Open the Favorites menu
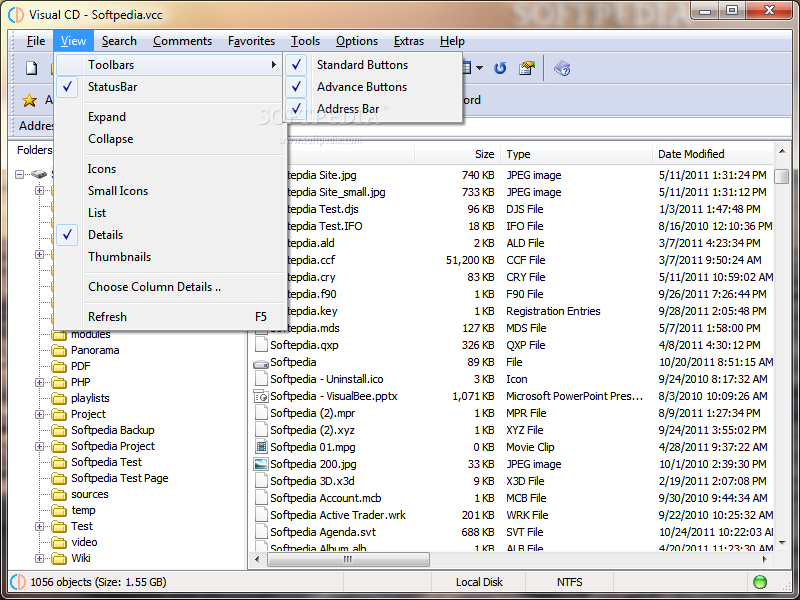This screenshot has width=800, height=600. coord(251,41)
